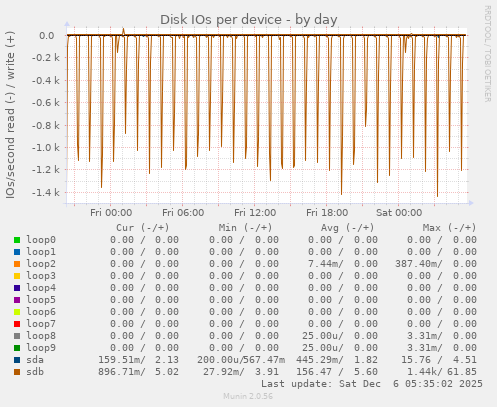Click the sdb max value '1.44k/ 61.85'

[442, 372]
